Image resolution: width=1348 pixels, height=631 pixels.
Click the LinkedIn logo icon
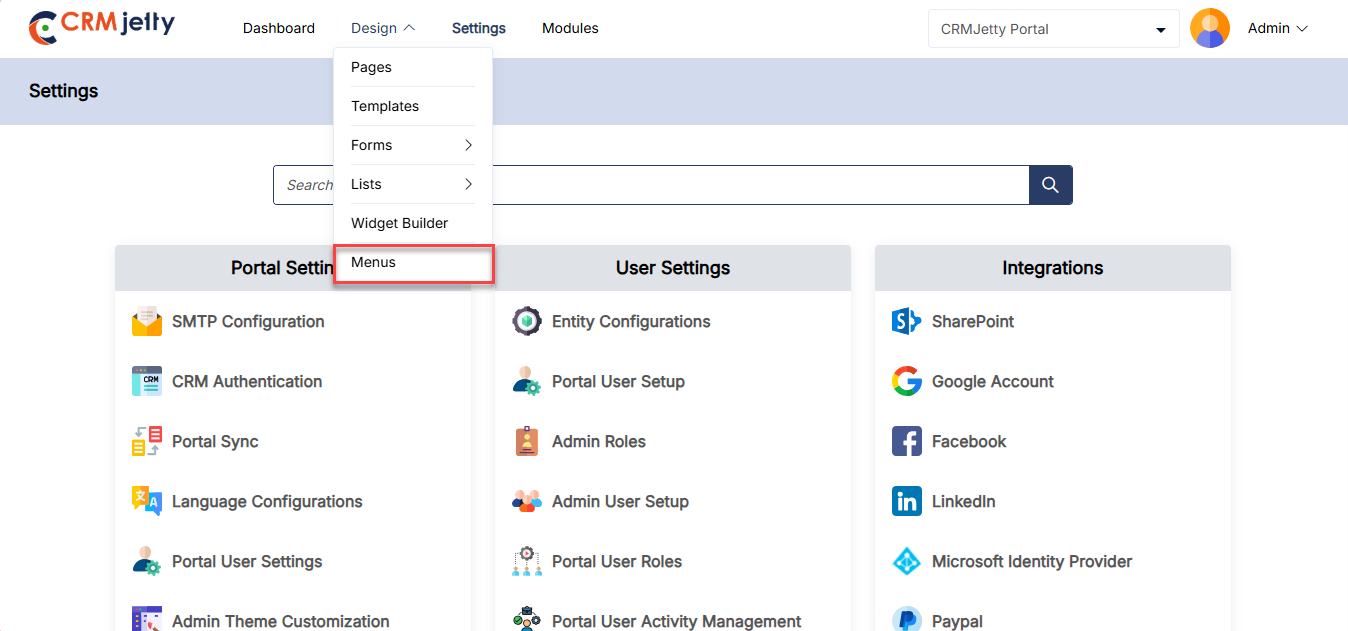[906, 501]
